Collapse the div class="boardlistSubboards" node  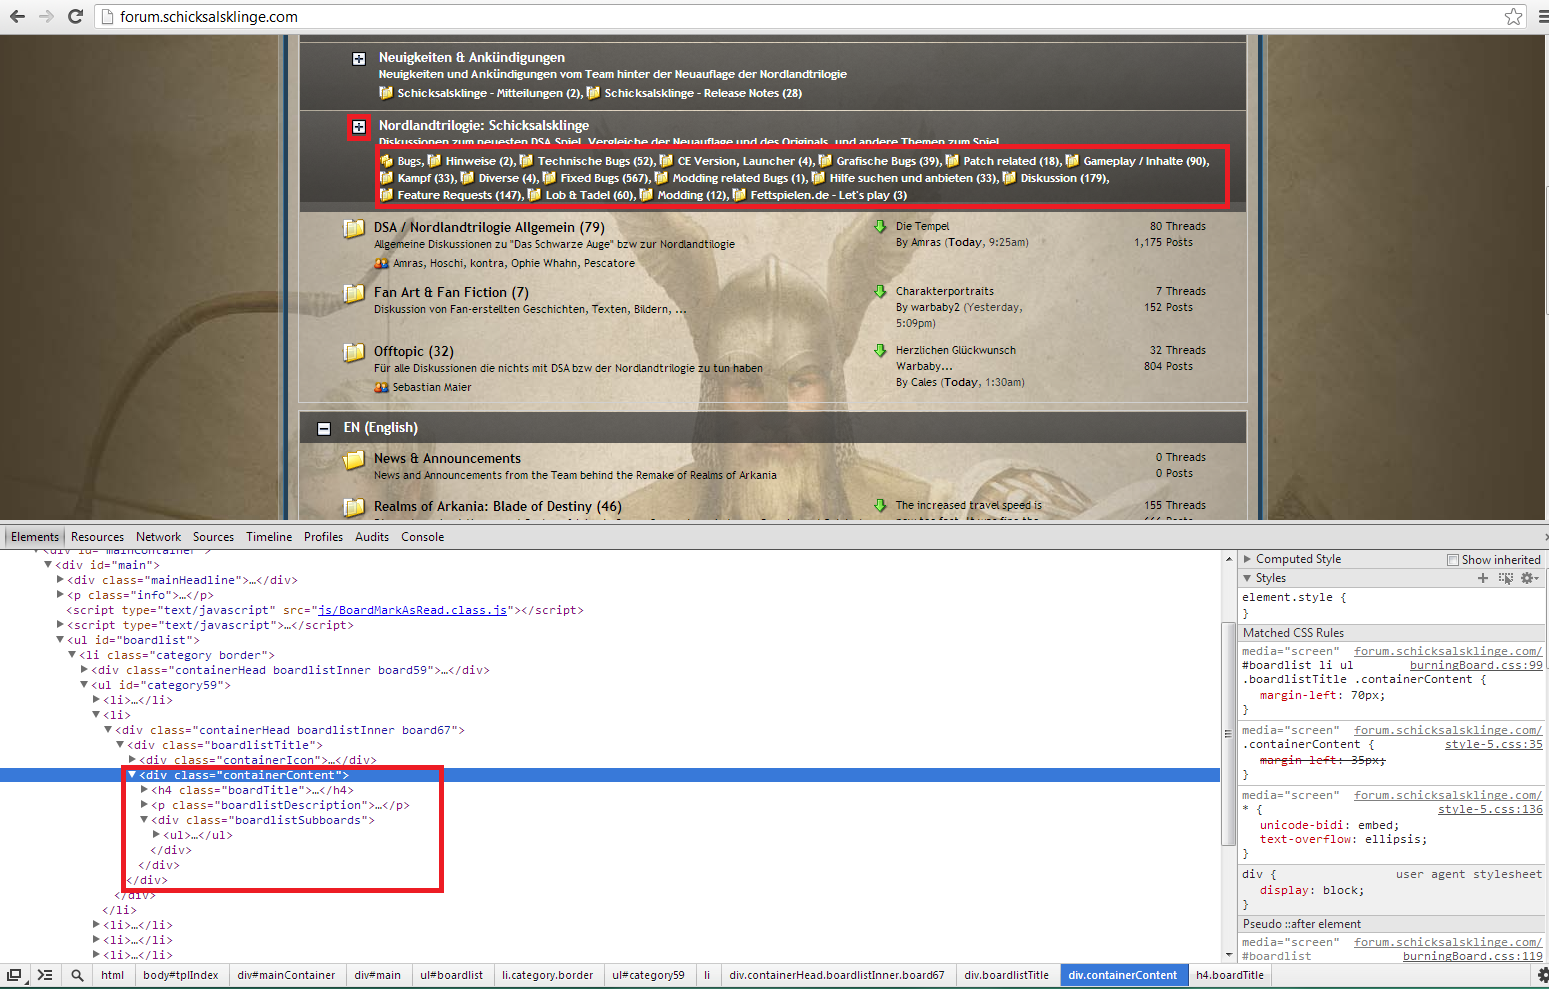(144, 820)
